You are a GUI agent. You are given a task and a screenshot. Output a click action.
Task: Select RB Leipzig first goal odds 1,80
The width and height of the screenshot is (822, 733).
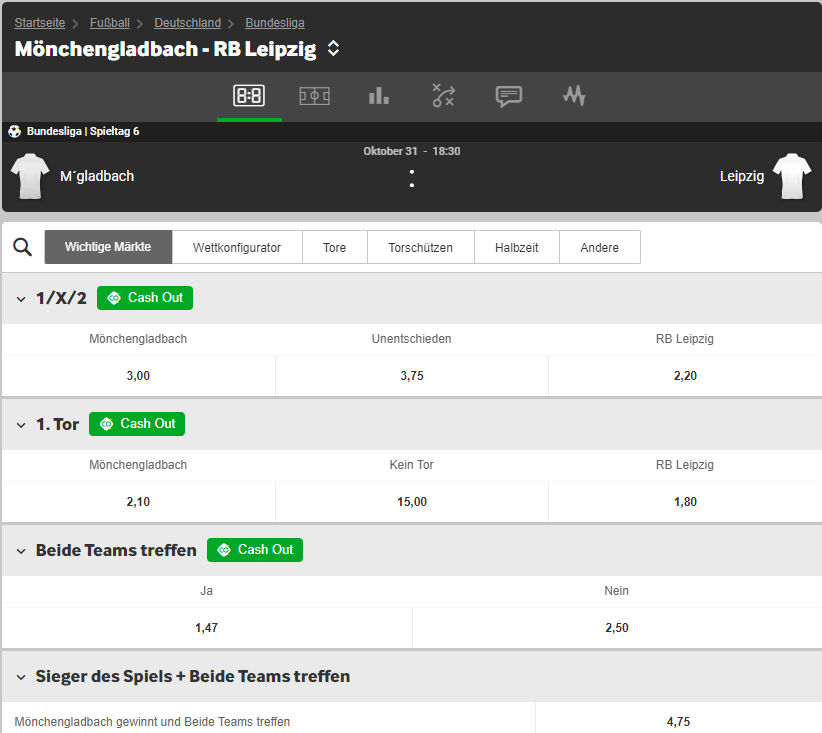(685, 502)
